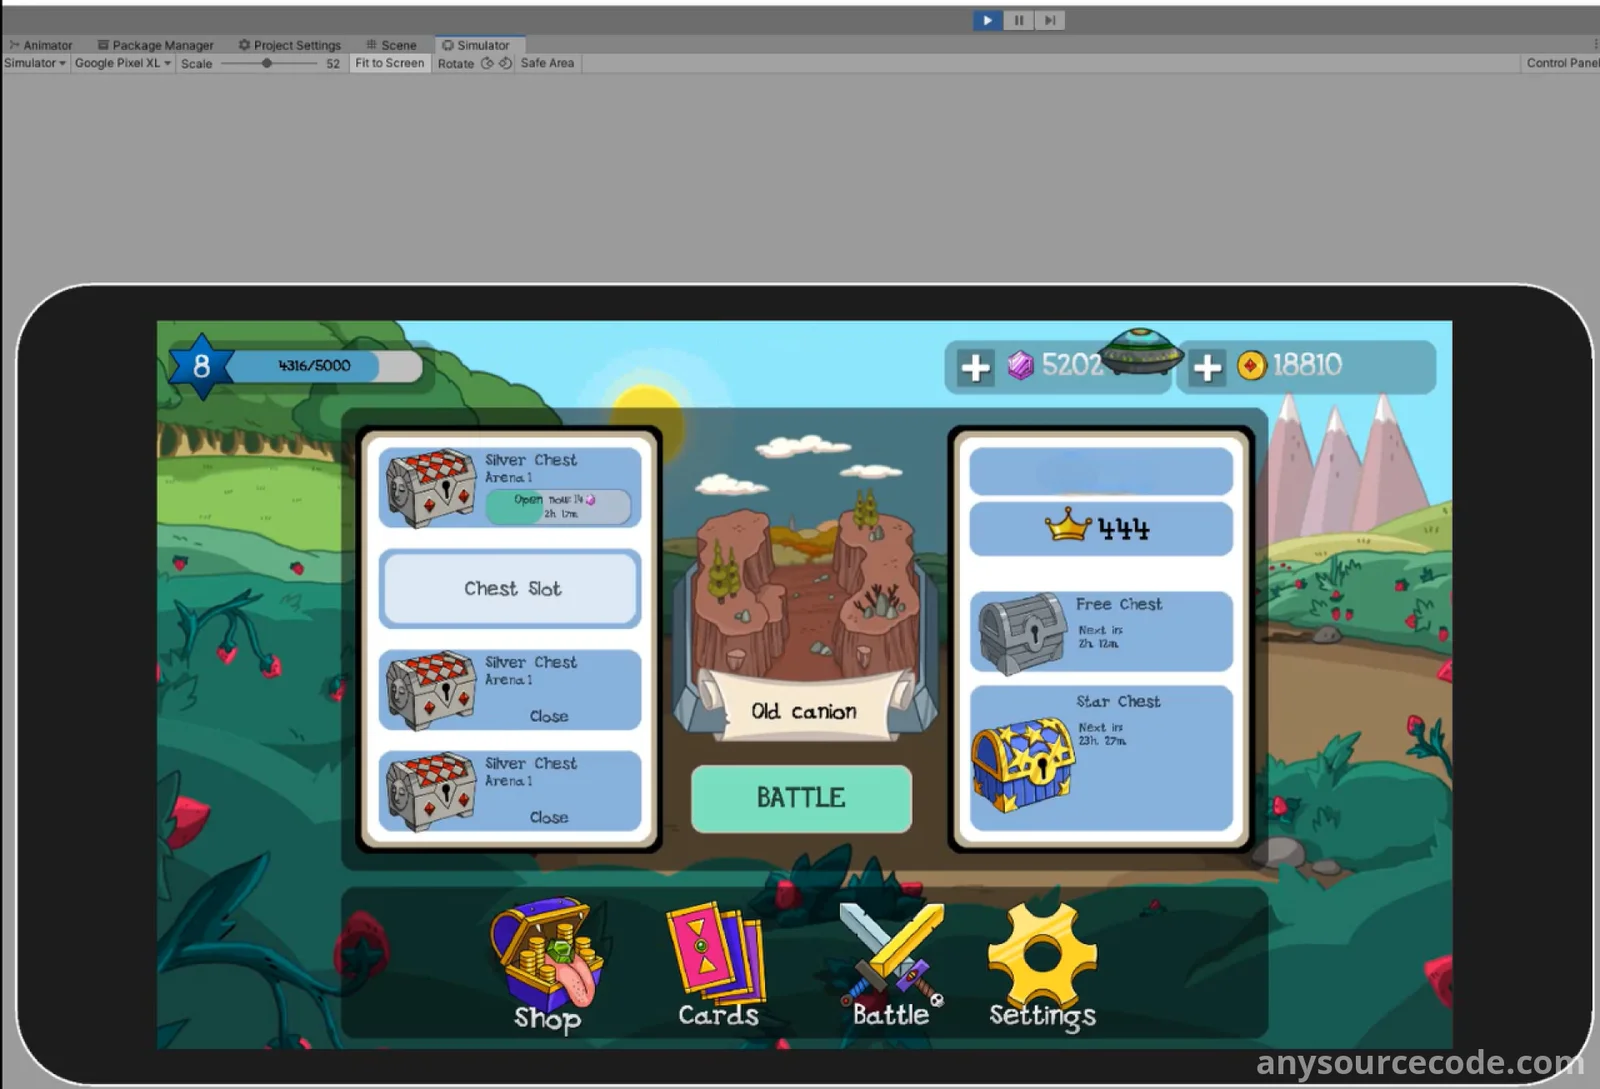
Task: Open Settings via the yellow gear icon
Action: [x=1041, y=962]
